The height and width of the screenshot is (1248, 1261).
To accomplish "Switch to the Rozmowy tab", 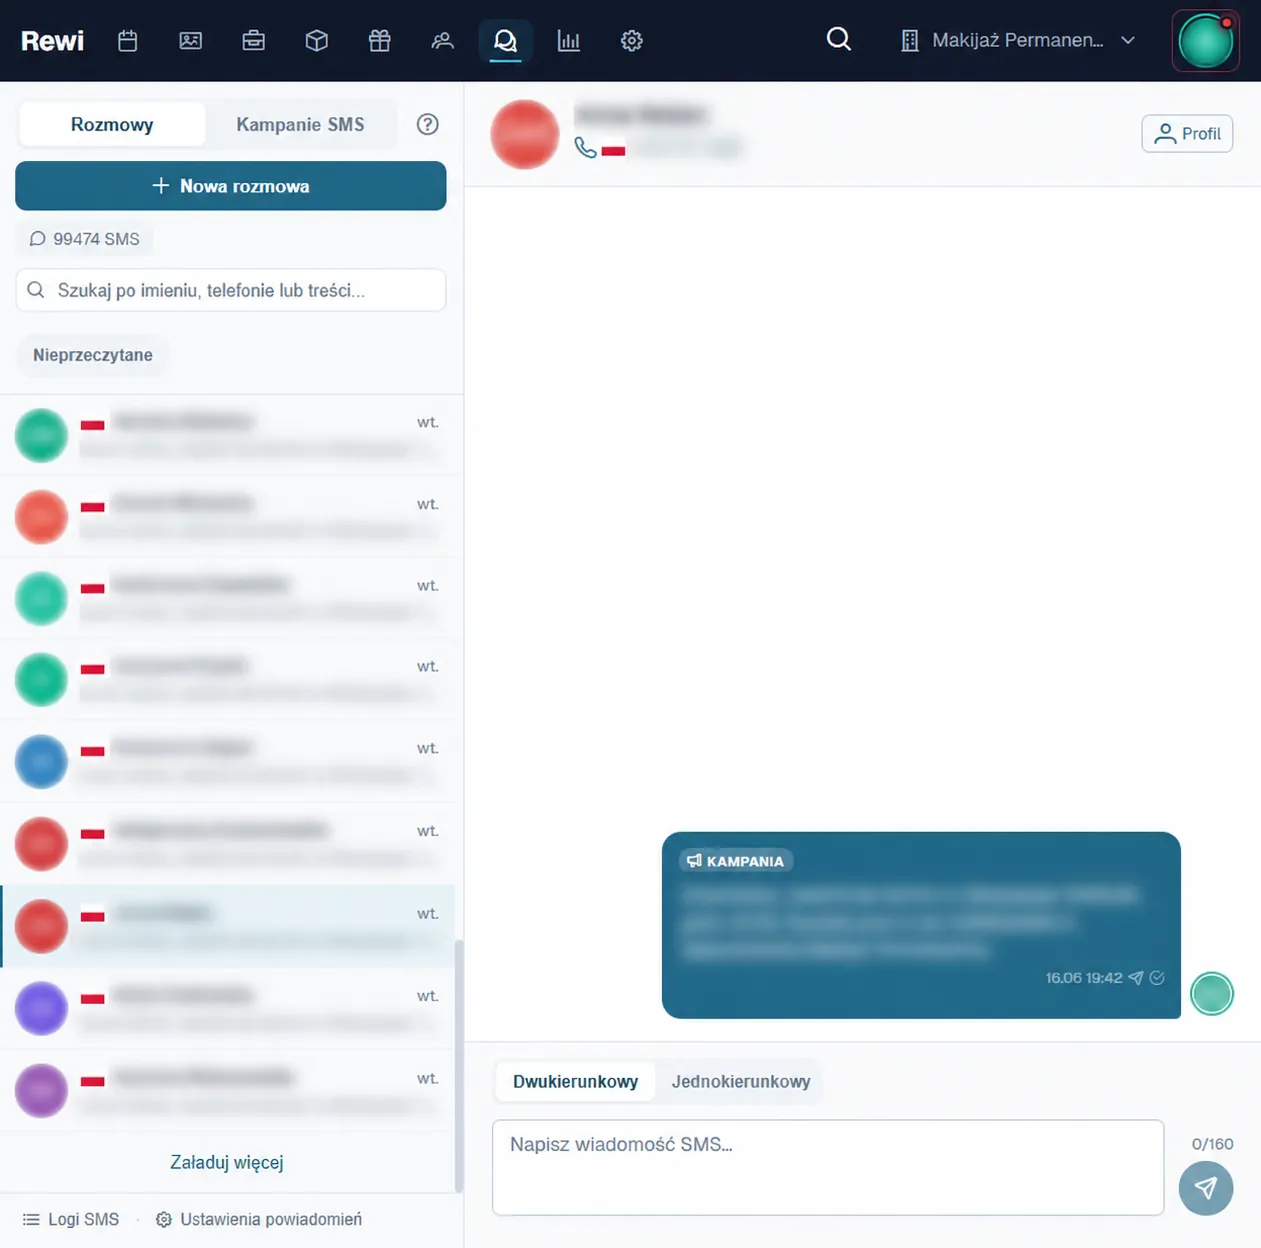I will click(112, 125).
